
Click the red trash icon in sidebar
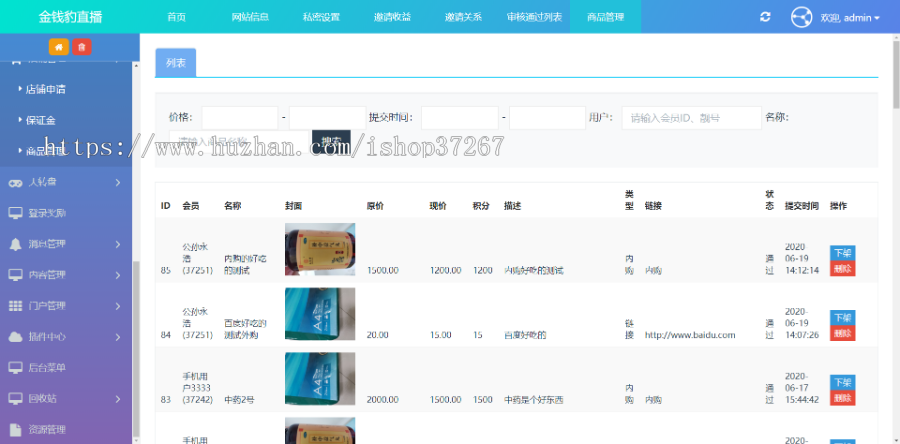[x=82, y=47]
